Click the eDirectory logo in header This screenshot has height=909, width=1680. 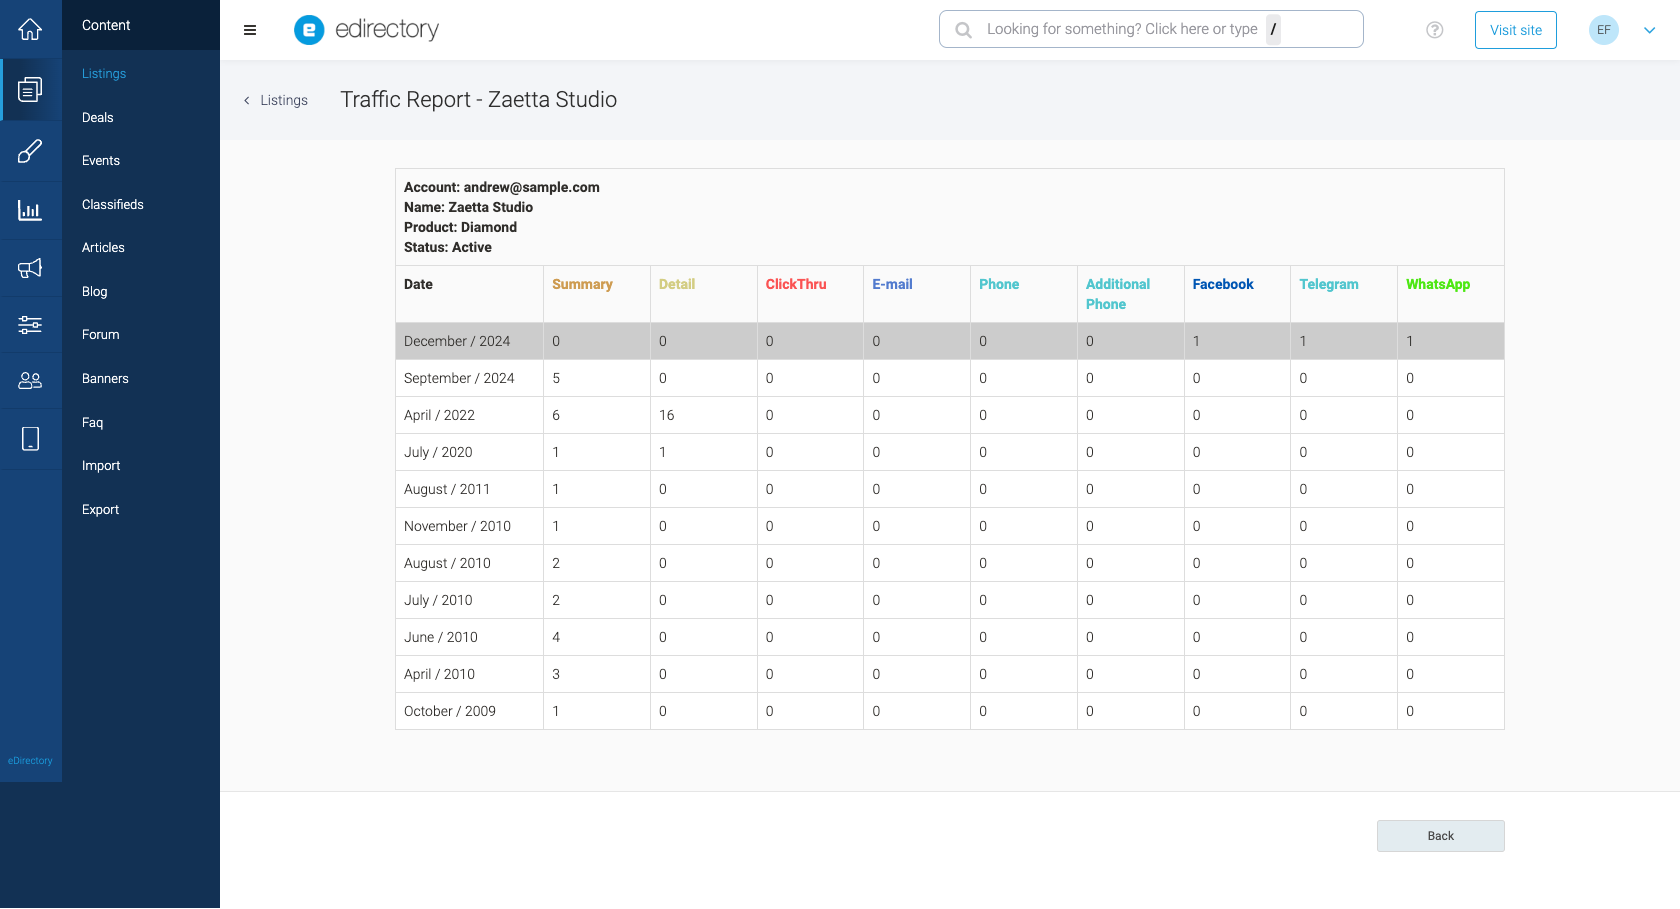(367, 30)
